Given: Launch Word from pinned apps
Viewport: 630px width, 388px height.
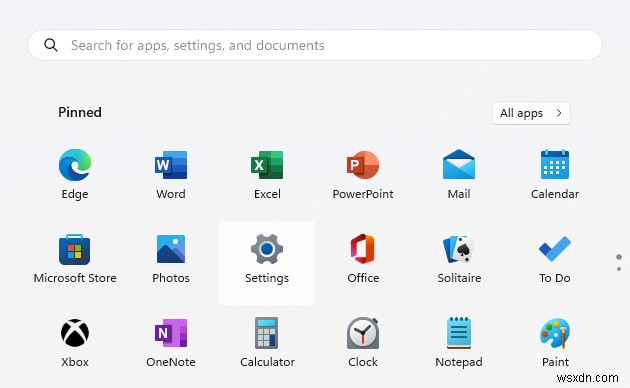Looking at the screenshot, I should click(x=171, y=165).
